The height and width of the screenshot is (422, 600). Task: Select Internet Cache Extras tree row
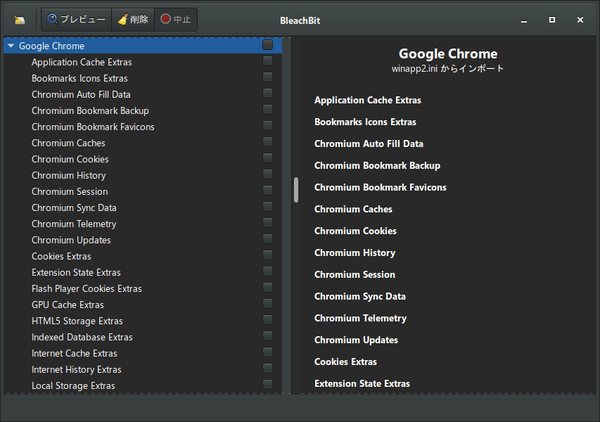tap(143, 354)
